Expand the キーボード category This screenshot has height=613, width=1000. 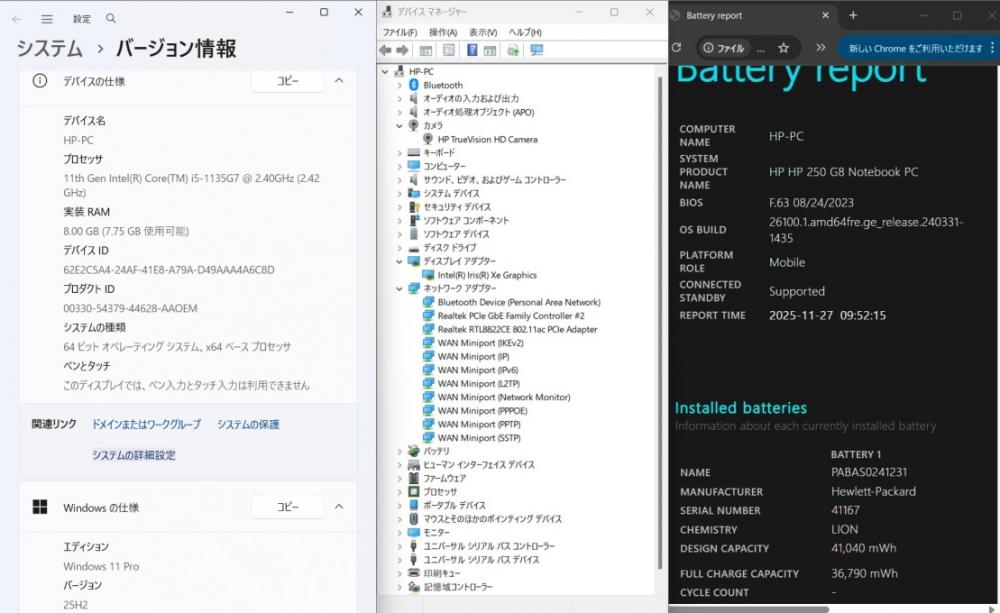pos(399,153)
